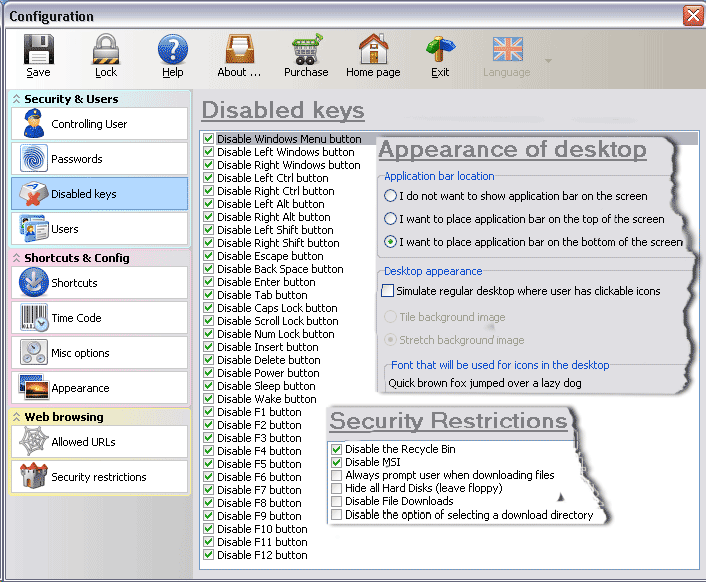Click the Exit toolbar icon
The image size is (706, 582).
point(440,50)
